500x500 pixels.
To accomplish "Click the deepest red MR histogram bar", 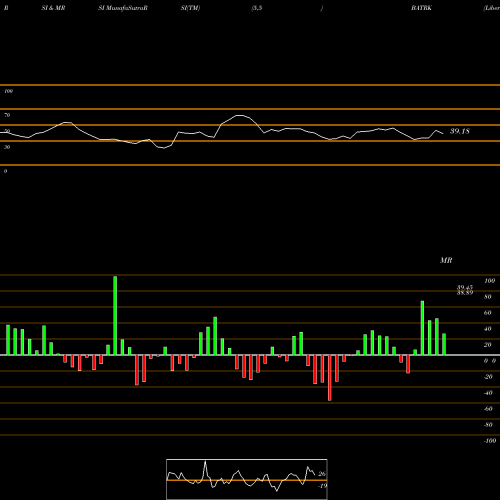I will coord(330,378).
